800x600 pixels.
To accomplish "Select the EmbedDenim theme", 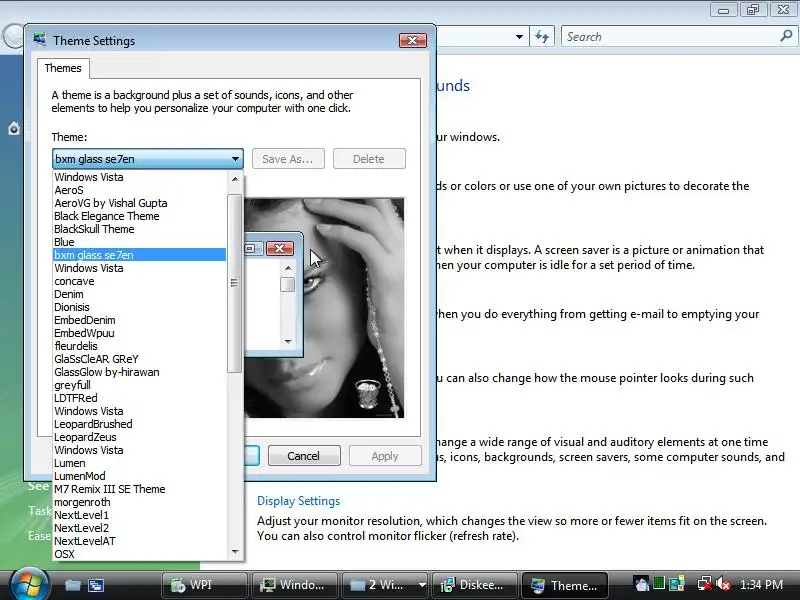I will [139, 320].
